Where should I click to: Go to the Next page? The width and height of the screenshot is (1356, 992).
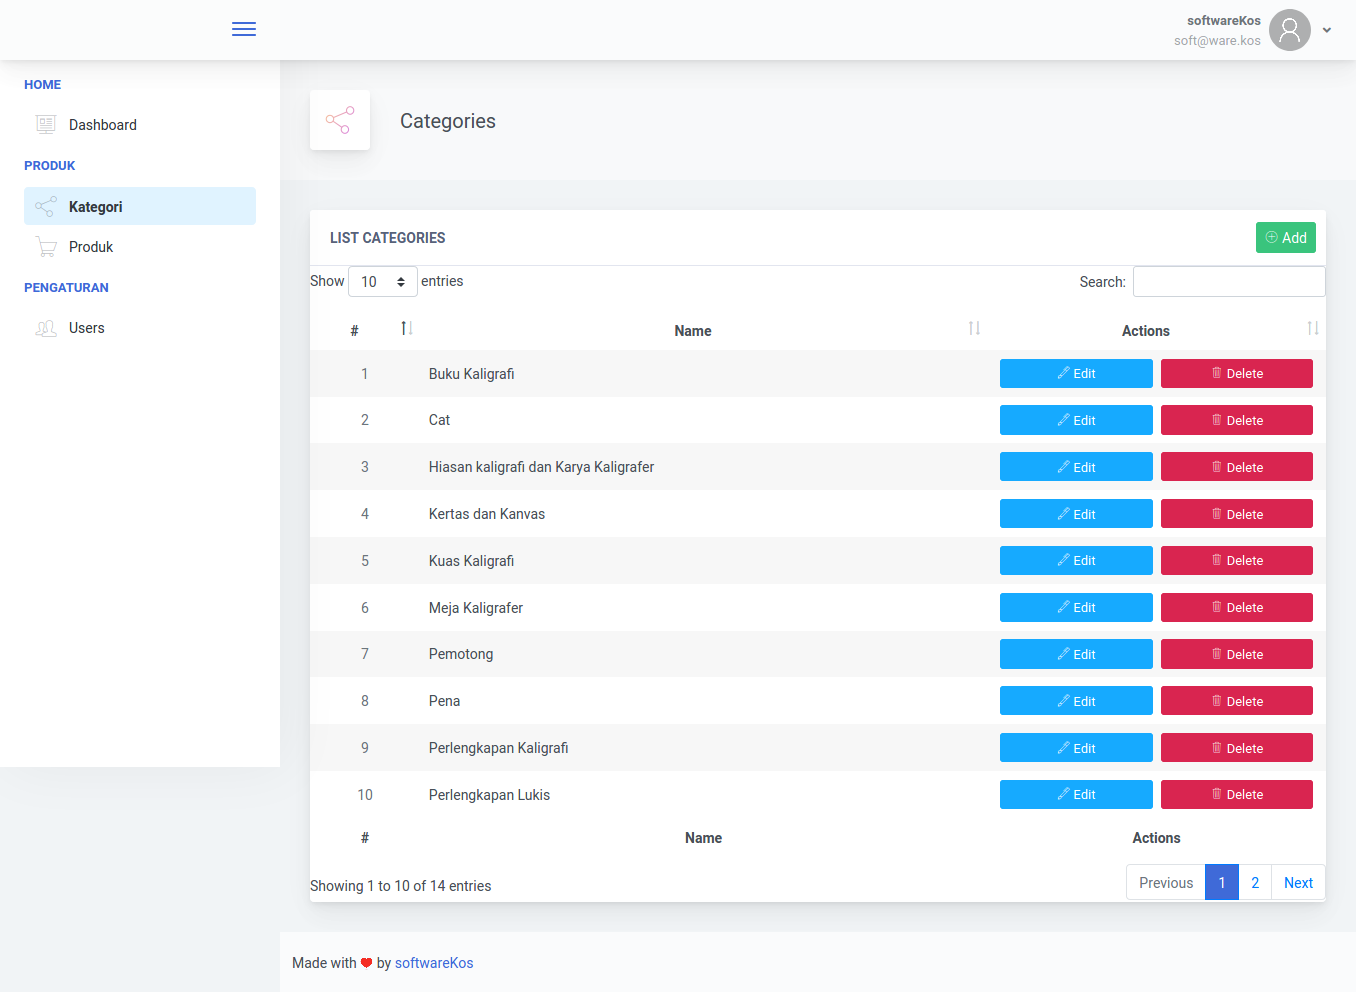click(1298, 883)
